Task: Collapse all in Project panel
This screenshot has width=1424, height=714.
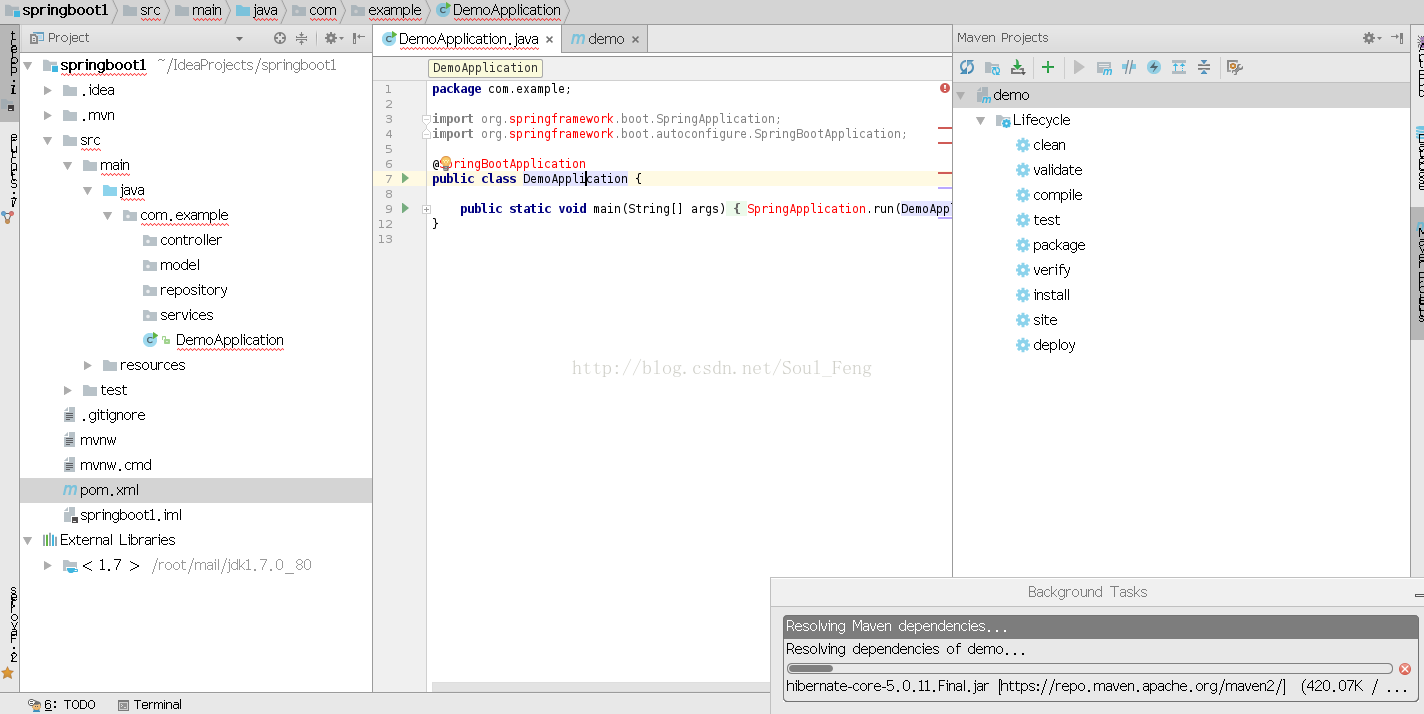Action: coord(301,38)
